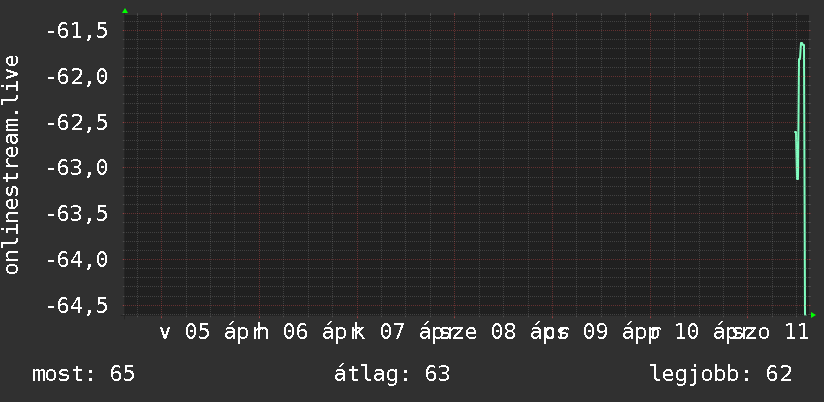Select the 'h 06 ápr' date marker

click(x=300, y=332)
